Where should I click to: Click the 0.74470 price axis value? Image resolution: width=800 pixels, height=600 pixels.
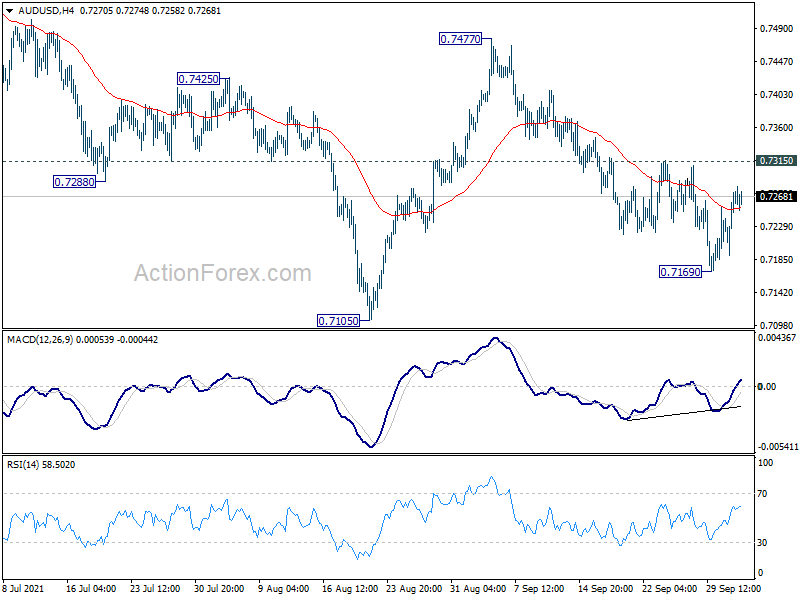point(777,62)
